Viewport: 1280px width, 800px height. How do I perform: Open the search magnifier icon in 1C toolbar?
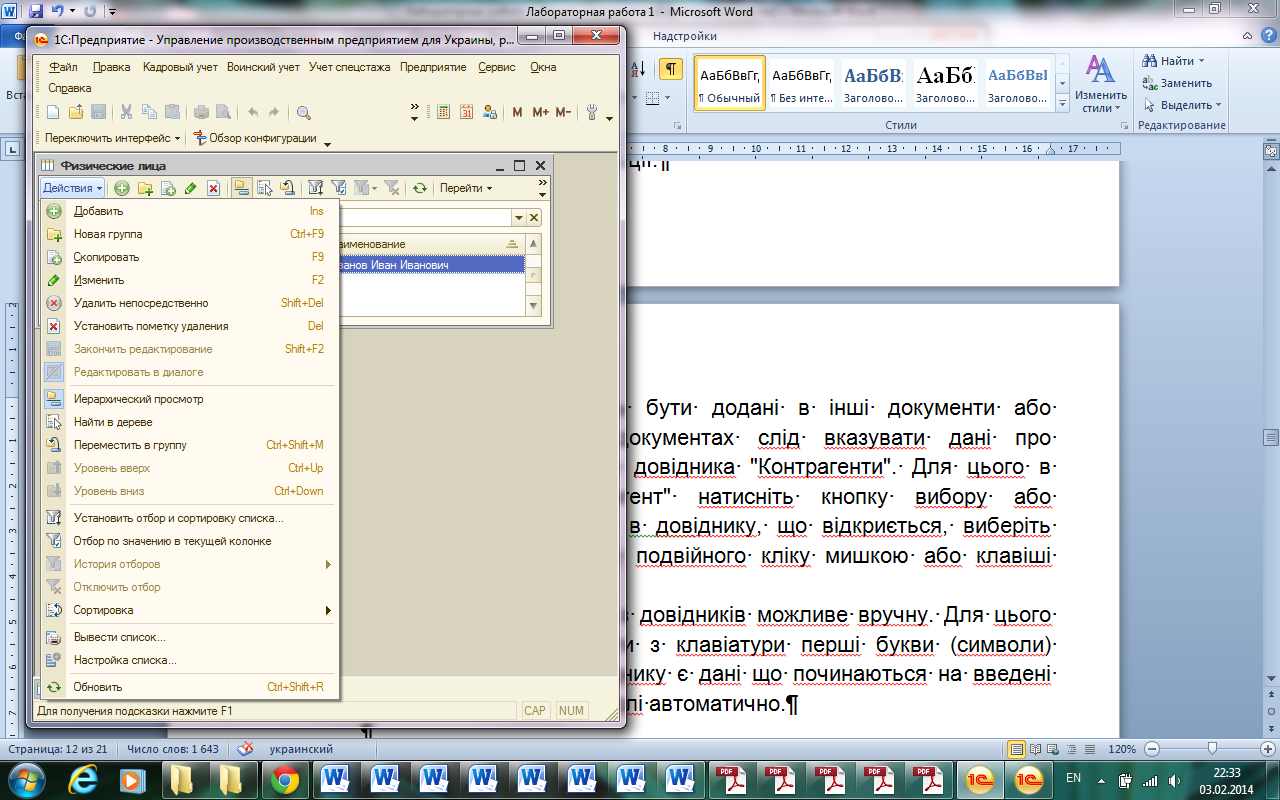[304, 112]
